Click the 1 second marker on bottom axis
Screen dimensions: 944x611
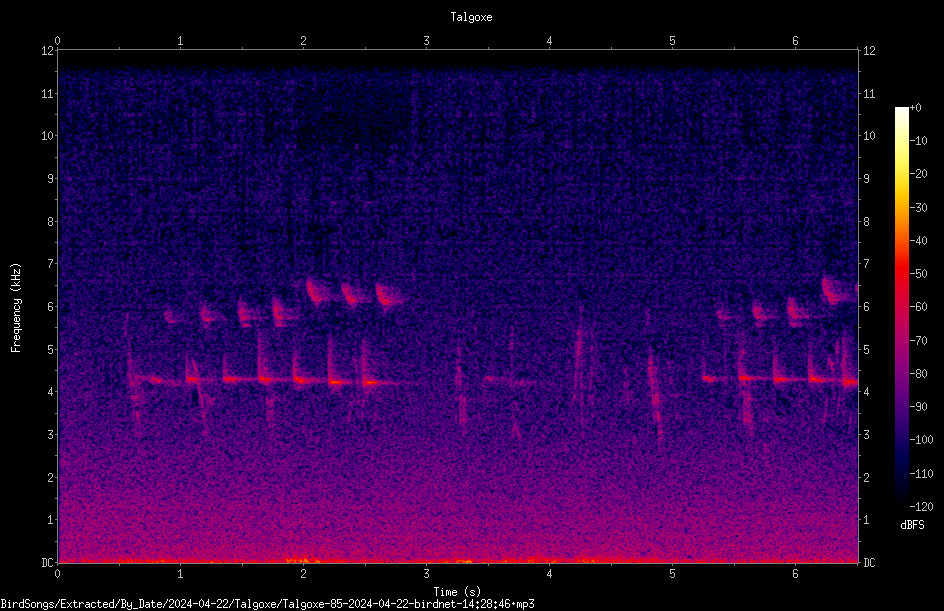coord(180,574)
